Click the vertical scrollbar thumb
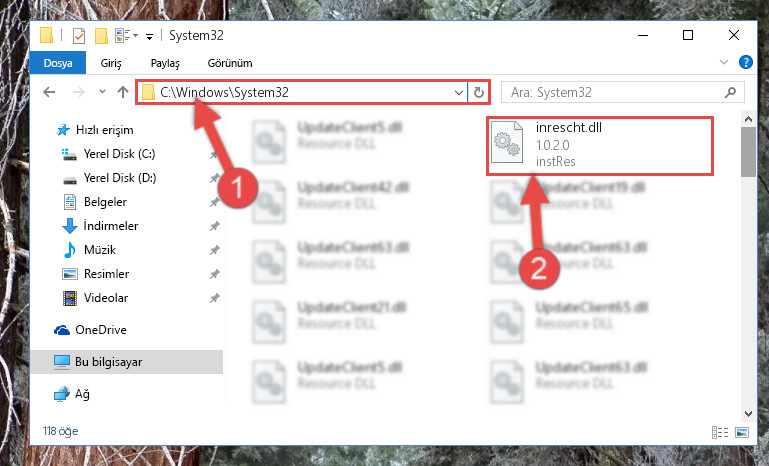Viewport: 769px width, 466px height. coord(748,152)
